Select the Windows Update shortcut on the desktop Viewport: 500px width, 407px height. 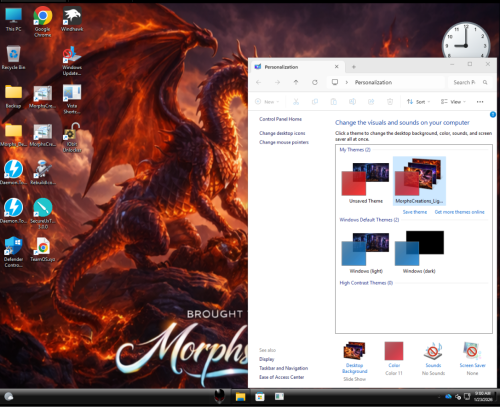(72, 61)
